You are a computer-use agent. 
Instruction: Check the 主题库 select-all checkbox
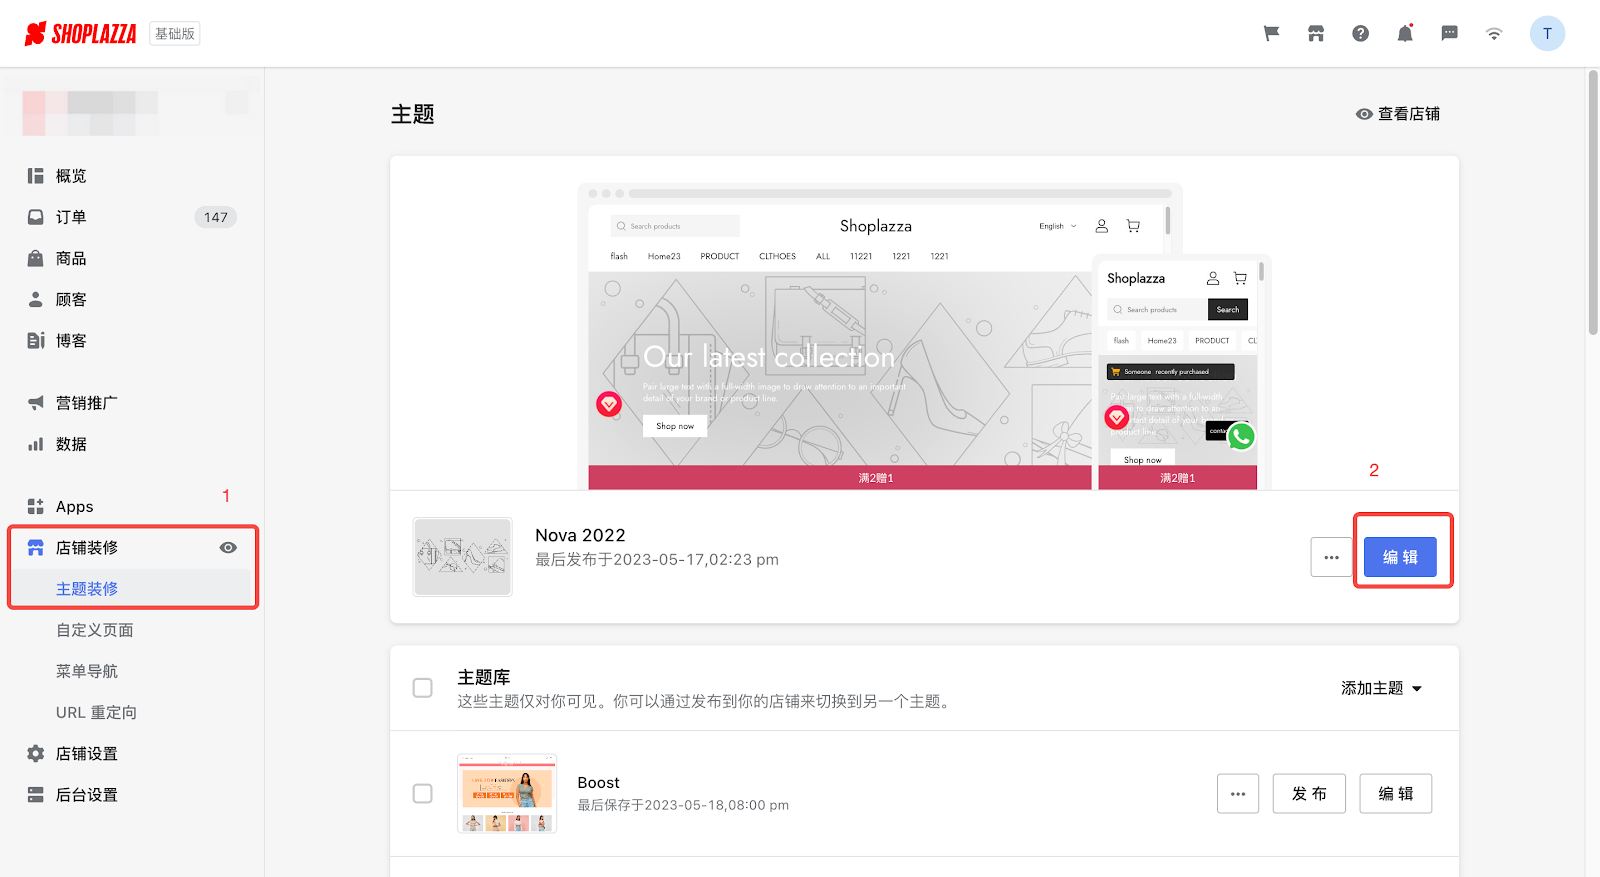coord(423,688)
